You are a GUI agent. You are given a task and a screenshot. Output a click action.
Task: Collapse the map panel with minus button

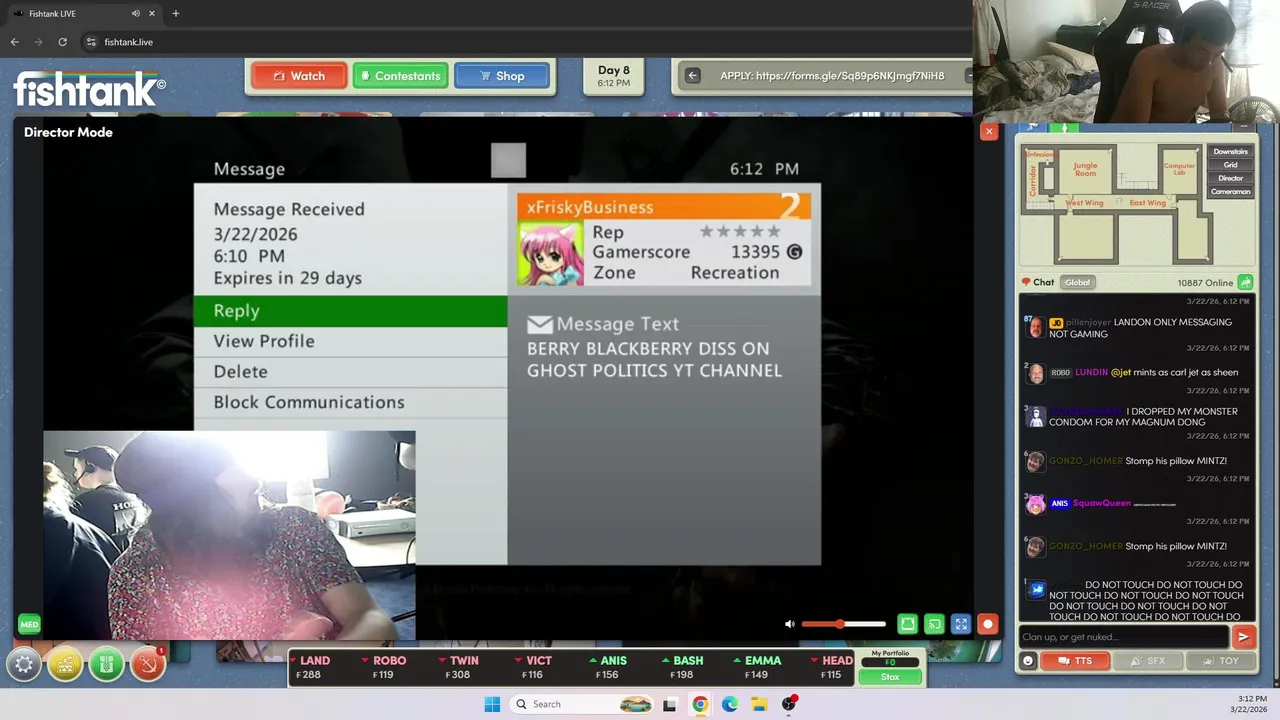click(x=1243, y=128)
